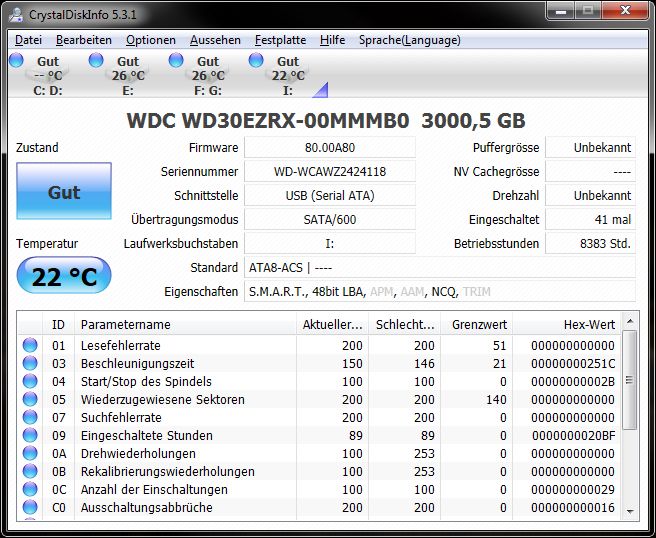Image resolution: width=656 pixels, height=538 pixels.
Task: Click the status orb for Ausschaltungsabbrüche
Action: [x=30, y=507]
